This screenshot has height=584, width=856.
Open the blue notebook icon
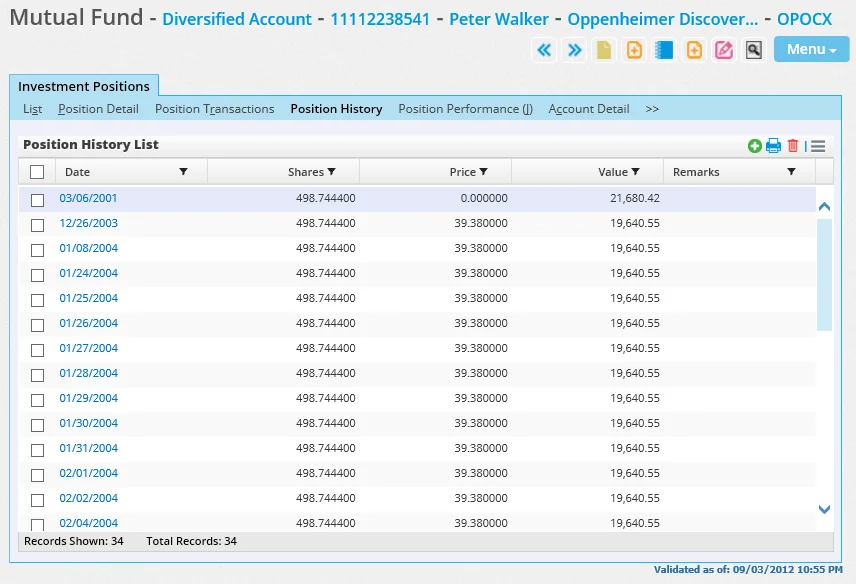(664, 50)
